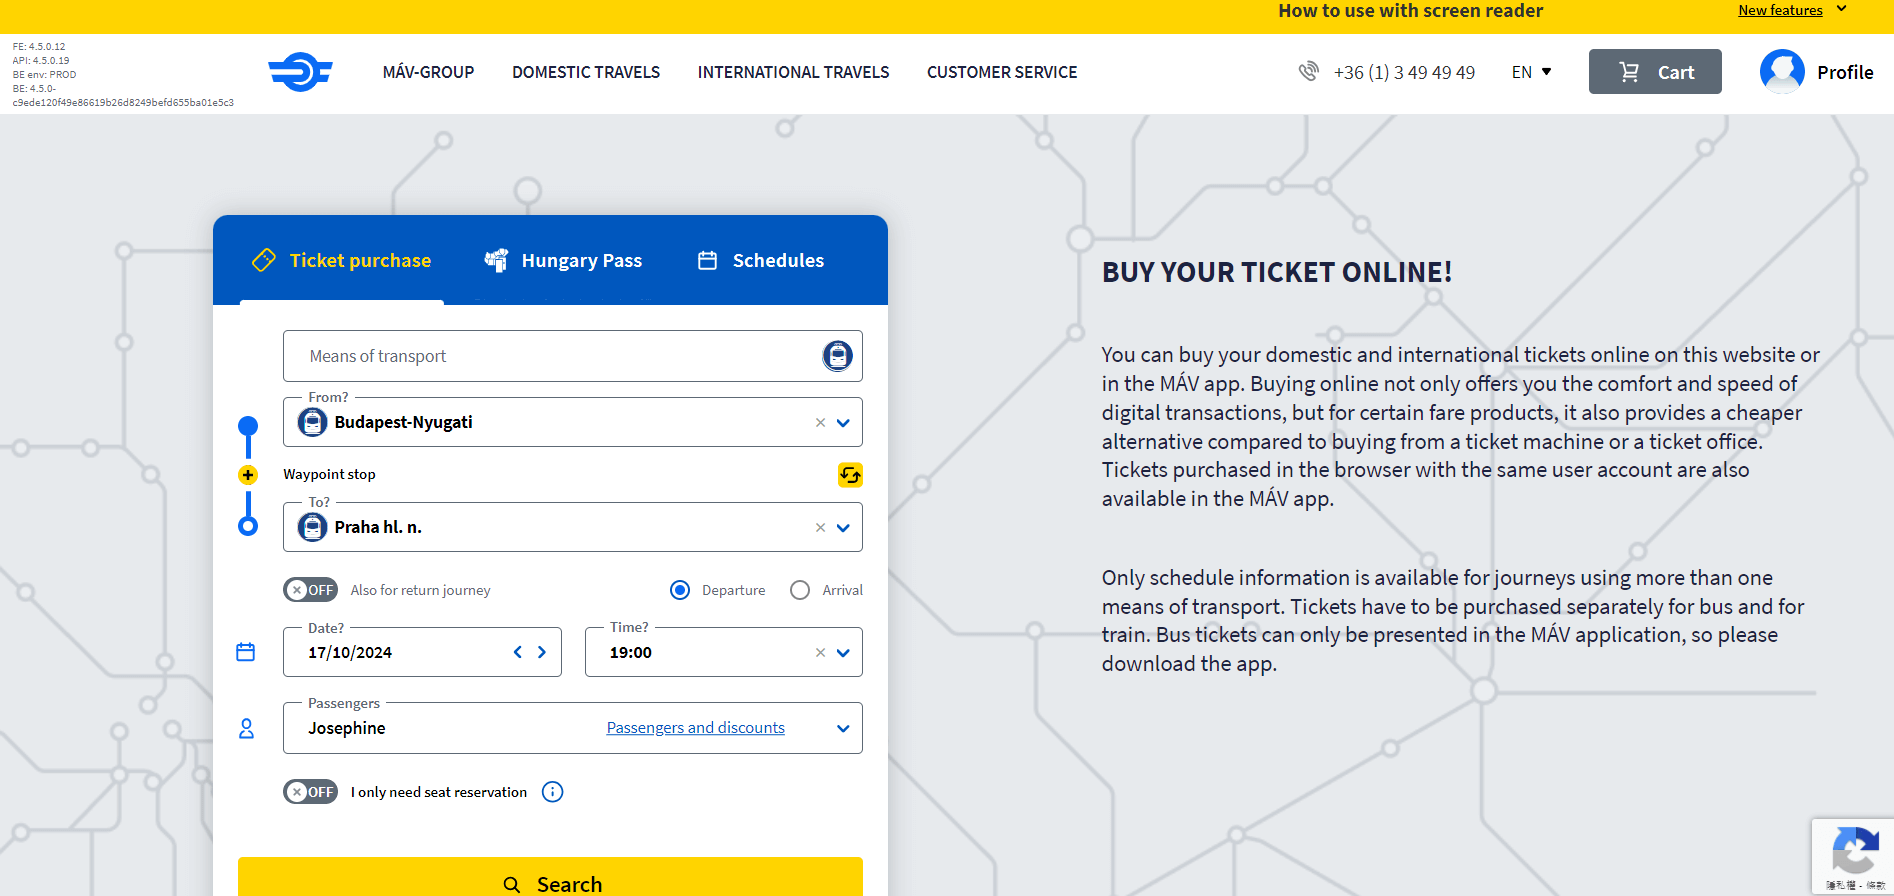Open the Cart button
The width and height of the screenshot is (1894, 896).
1655,72
